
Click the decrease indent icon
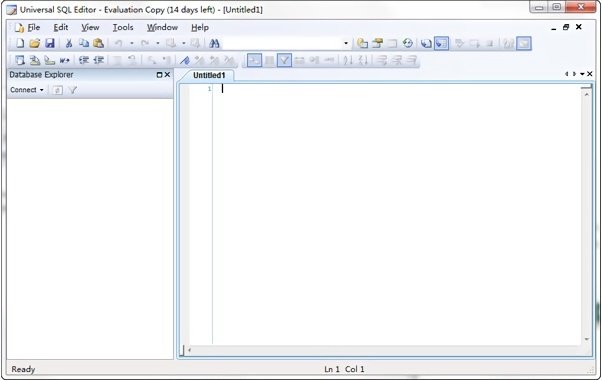click(99, 60)
